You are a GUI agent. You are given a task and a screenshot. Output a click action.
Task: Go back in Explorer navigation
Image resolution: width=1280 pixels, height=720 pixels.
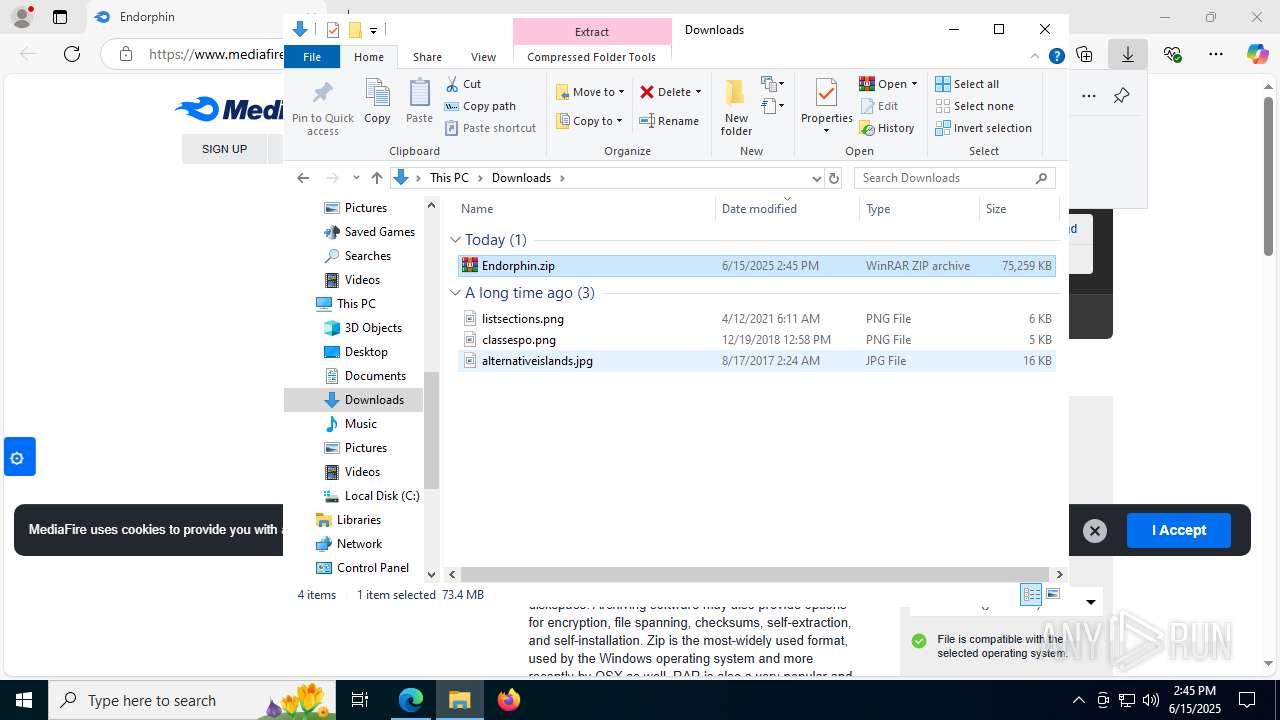[303, 178]
